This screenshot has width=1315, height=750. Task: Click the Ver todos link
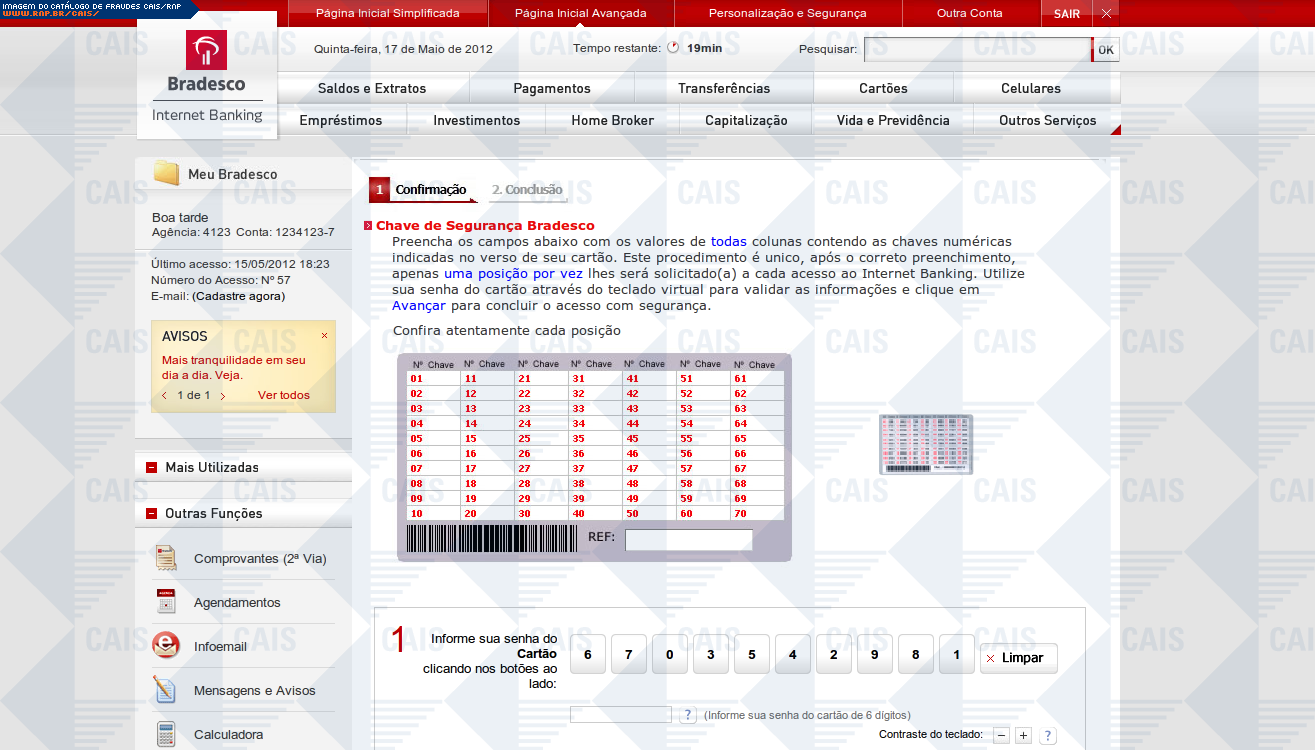[x=284, y=395]
